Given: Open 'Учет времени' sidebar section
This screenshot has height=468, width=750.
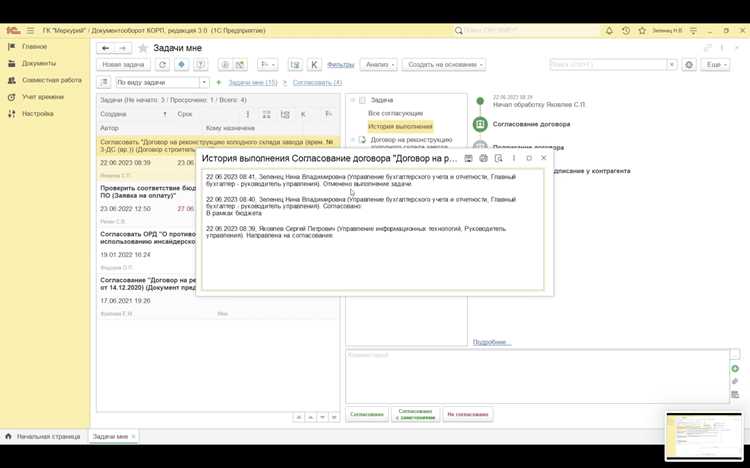Looking at the screenshot, I should (43, 97).
